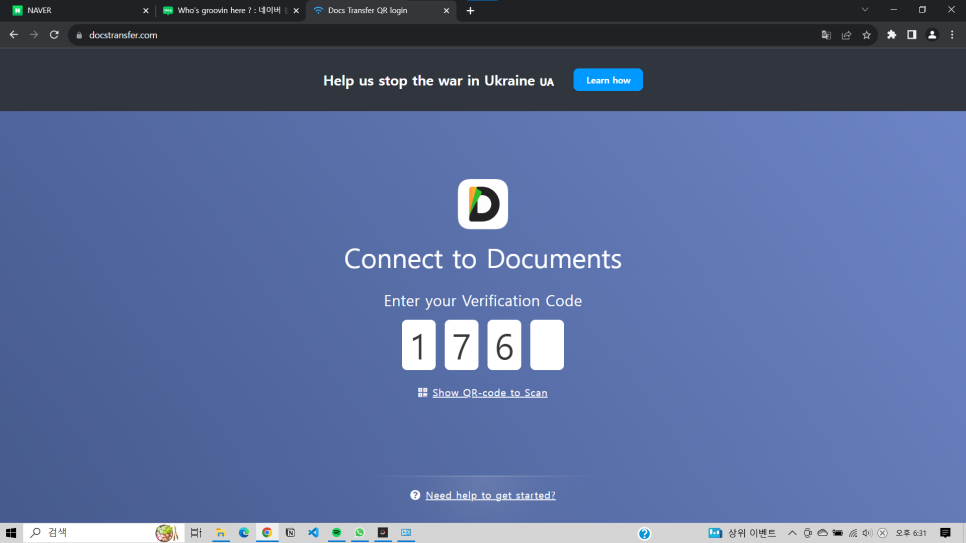Open Visual Studio Code from taskbar
The height and width of the screenshot is (543, 966).
[x=314, y=533]
